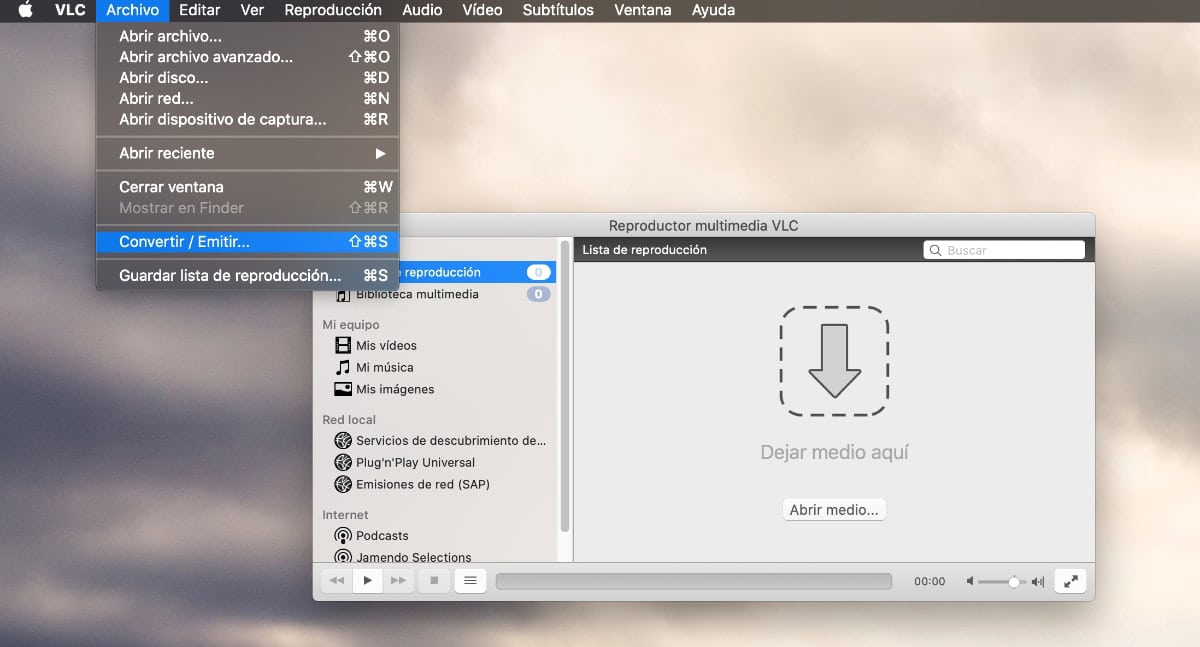Image resolution: width=1200 pixels, height=647 pixels.
Task: Choose Abrir archivo... from the menu
Action: [x=247, y=36]
